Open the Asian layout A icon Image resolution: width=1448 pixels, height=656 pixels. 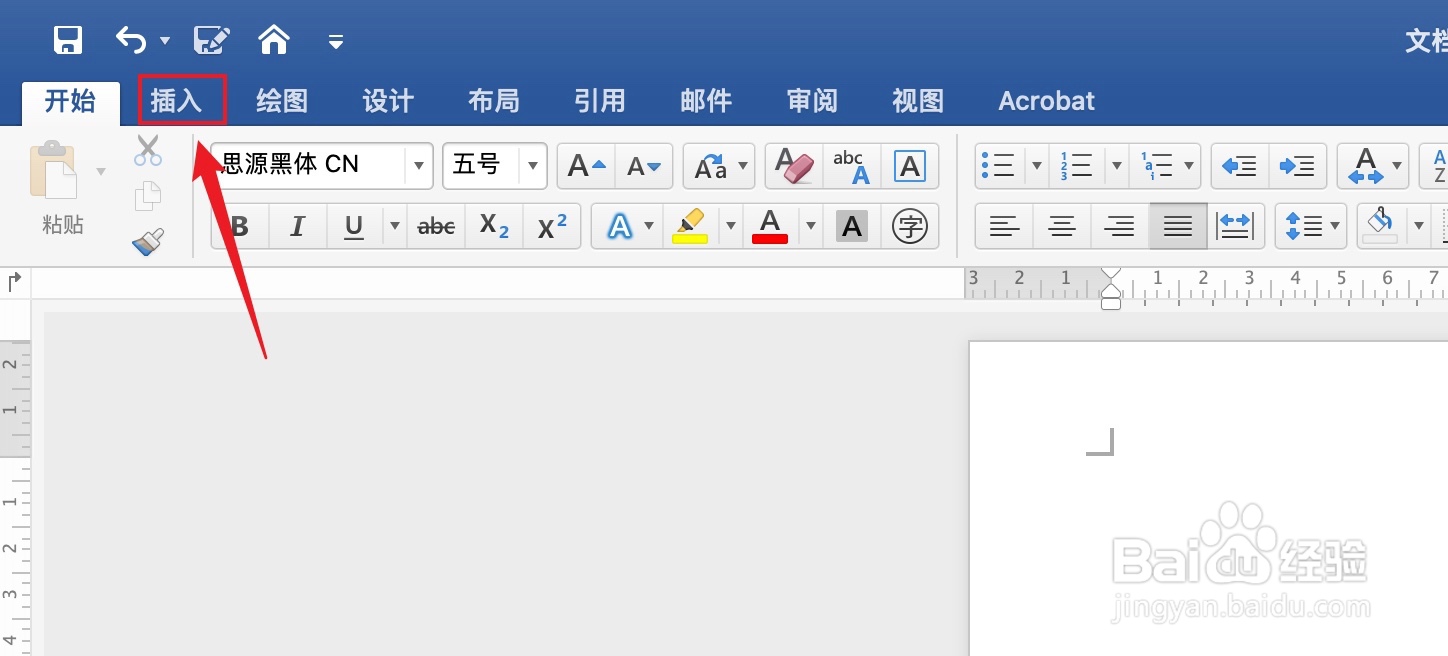pos(1373,166)
